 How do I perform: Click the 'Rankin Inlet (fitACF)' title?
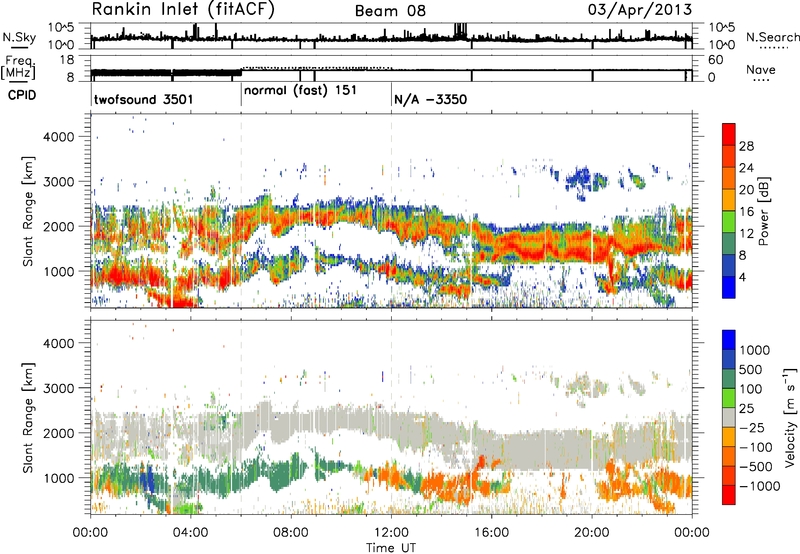[x=183, y=10]
